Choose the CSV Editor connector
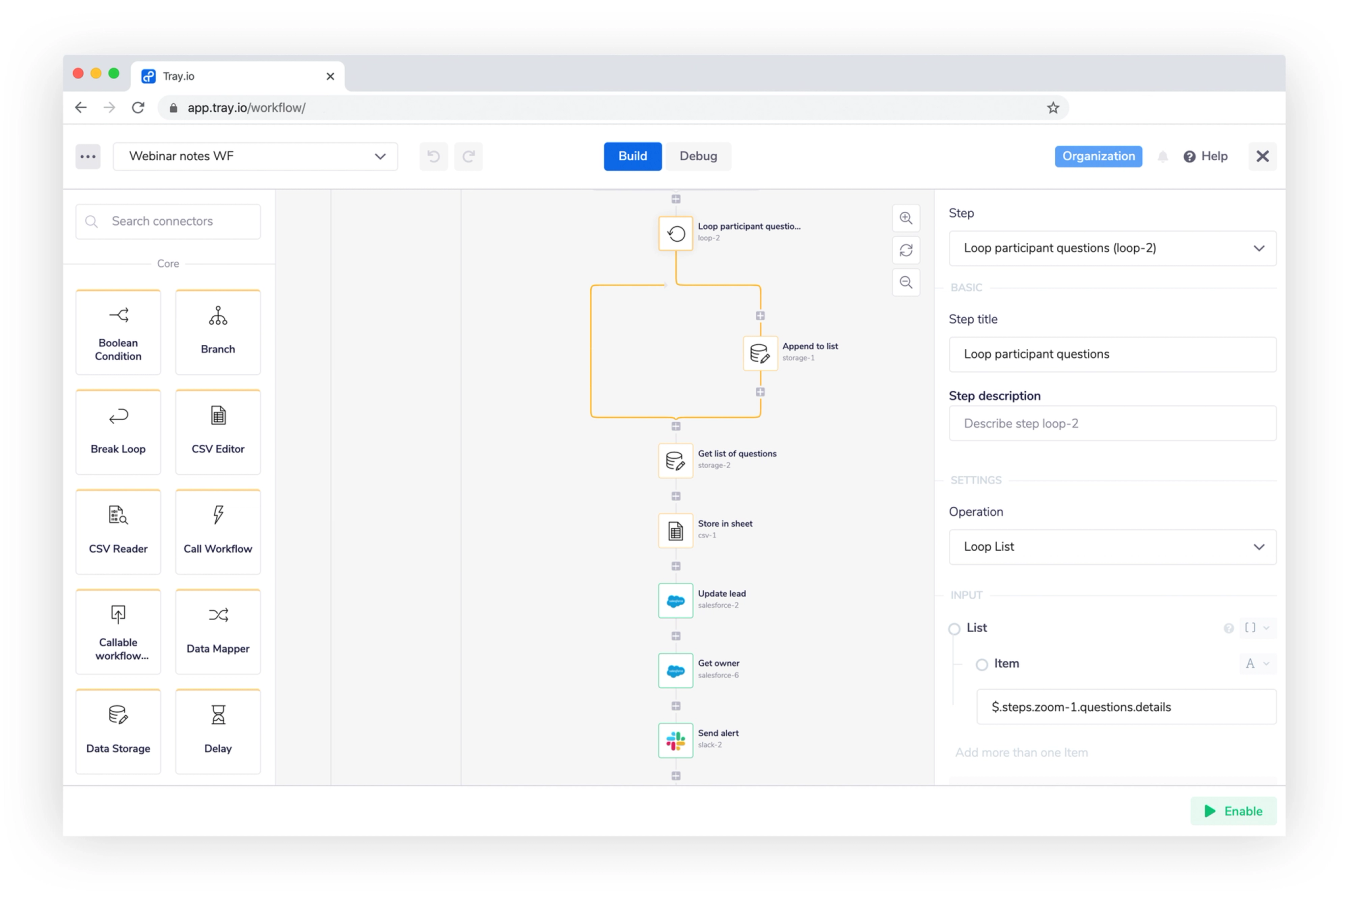Screen dimensions: 1350x900 [218, 432]
